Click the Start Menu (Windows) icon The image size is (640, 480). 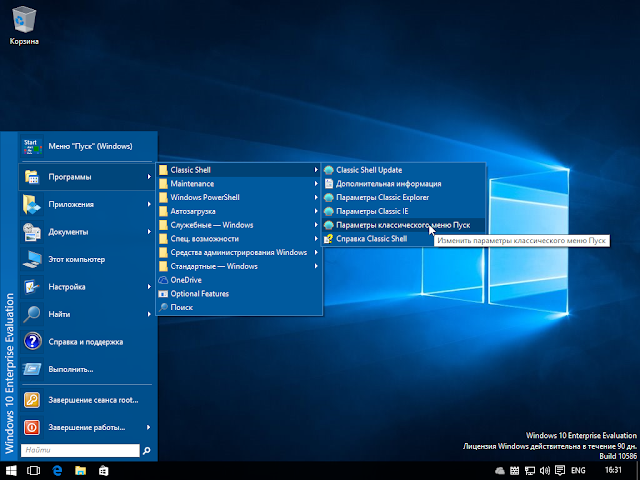coord(32,147)
